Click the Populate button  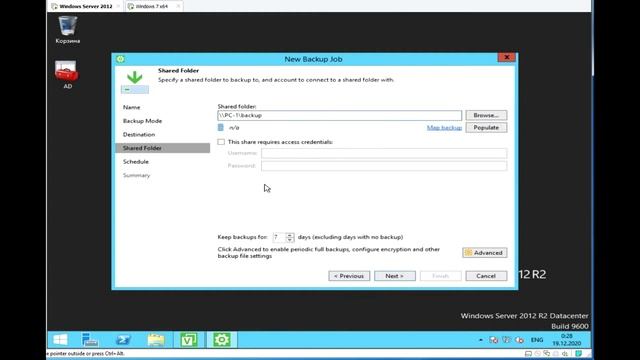click(x=486, y=127)
